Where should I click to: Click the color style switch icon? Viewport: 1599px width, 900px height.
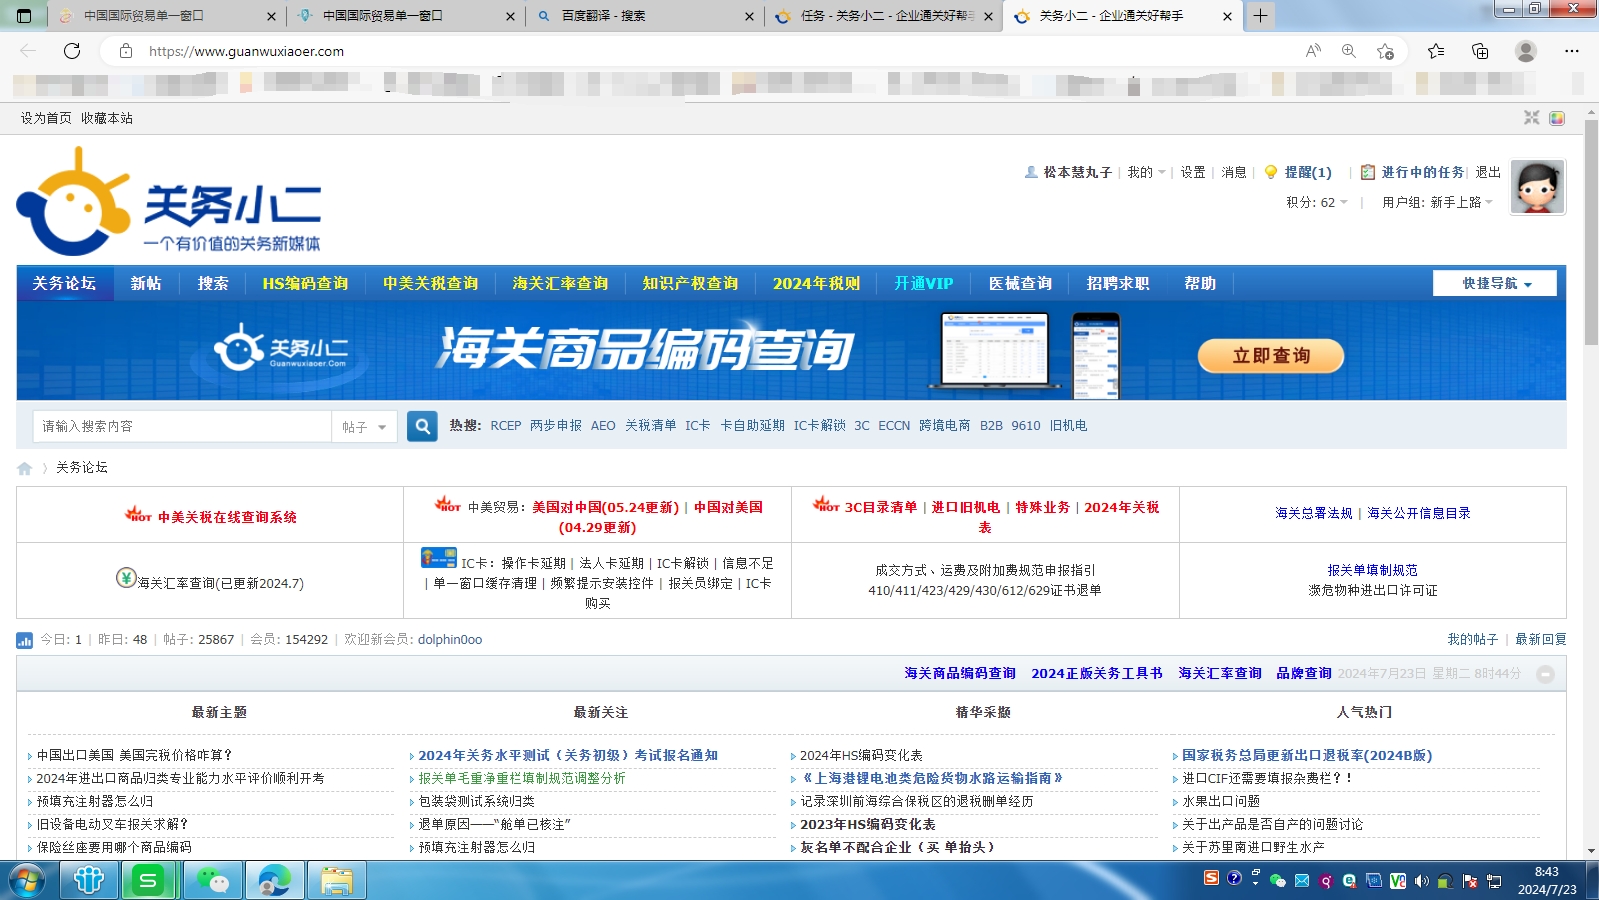point(1557,118)
